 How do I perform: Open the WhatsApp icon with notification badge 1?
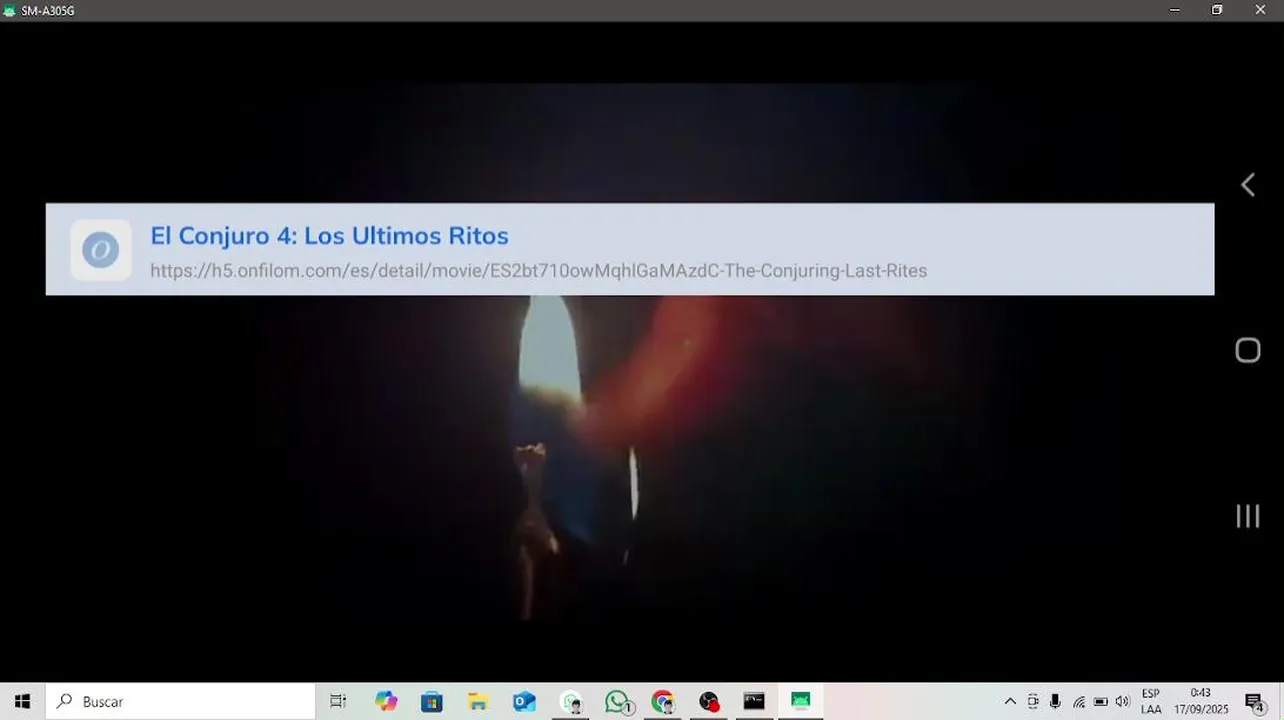click(x=618, y=702)
